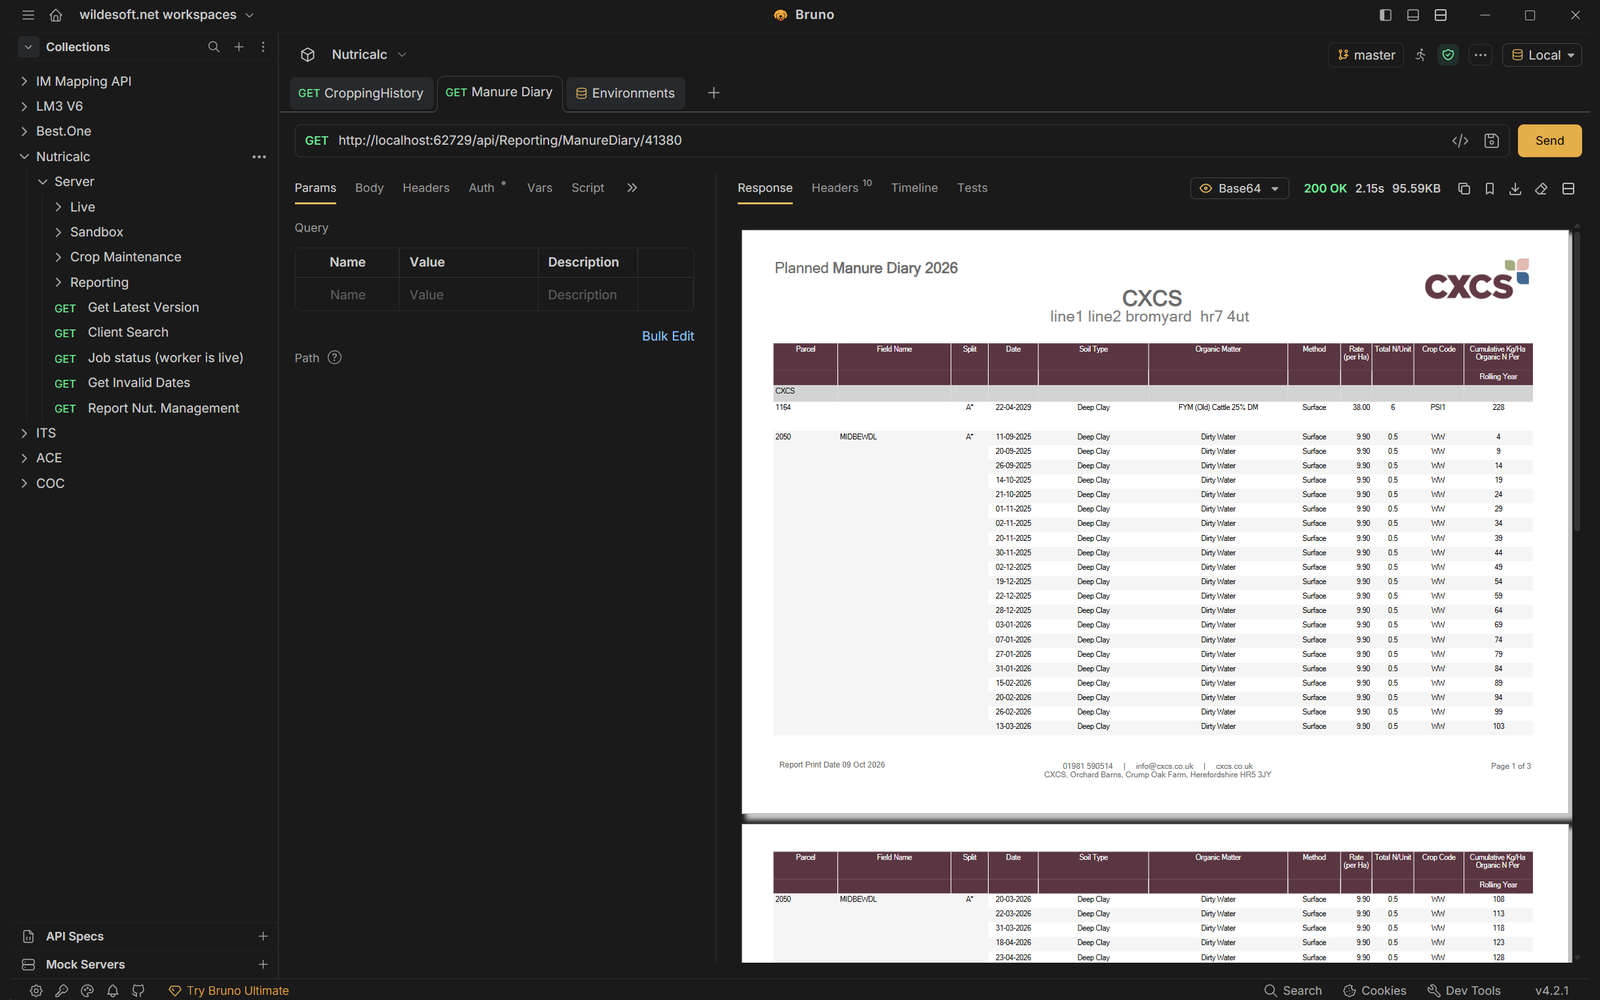Open the Base64 response format dropdown
Screen dimensions: 1600x1000
[x=1239, y=188]
